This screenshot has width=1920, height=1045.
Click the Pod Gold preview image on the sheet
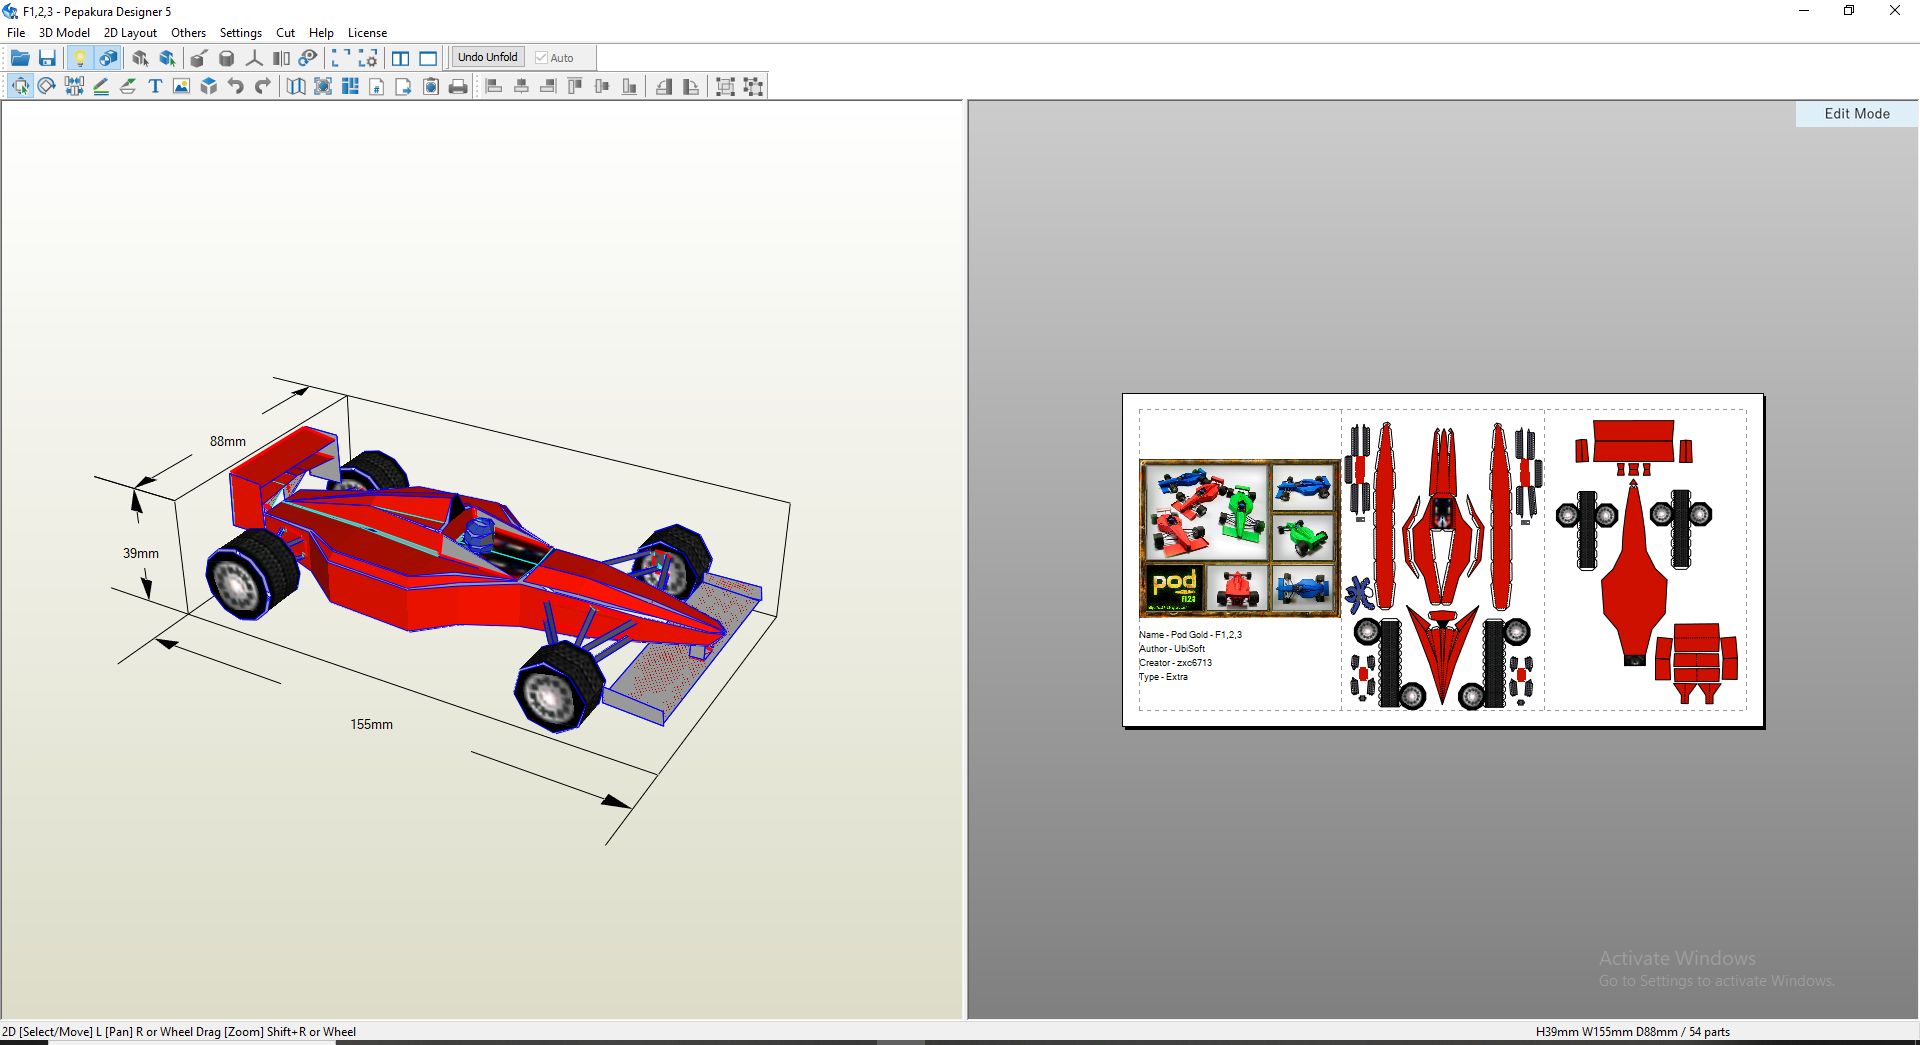tap(1238, 538)
